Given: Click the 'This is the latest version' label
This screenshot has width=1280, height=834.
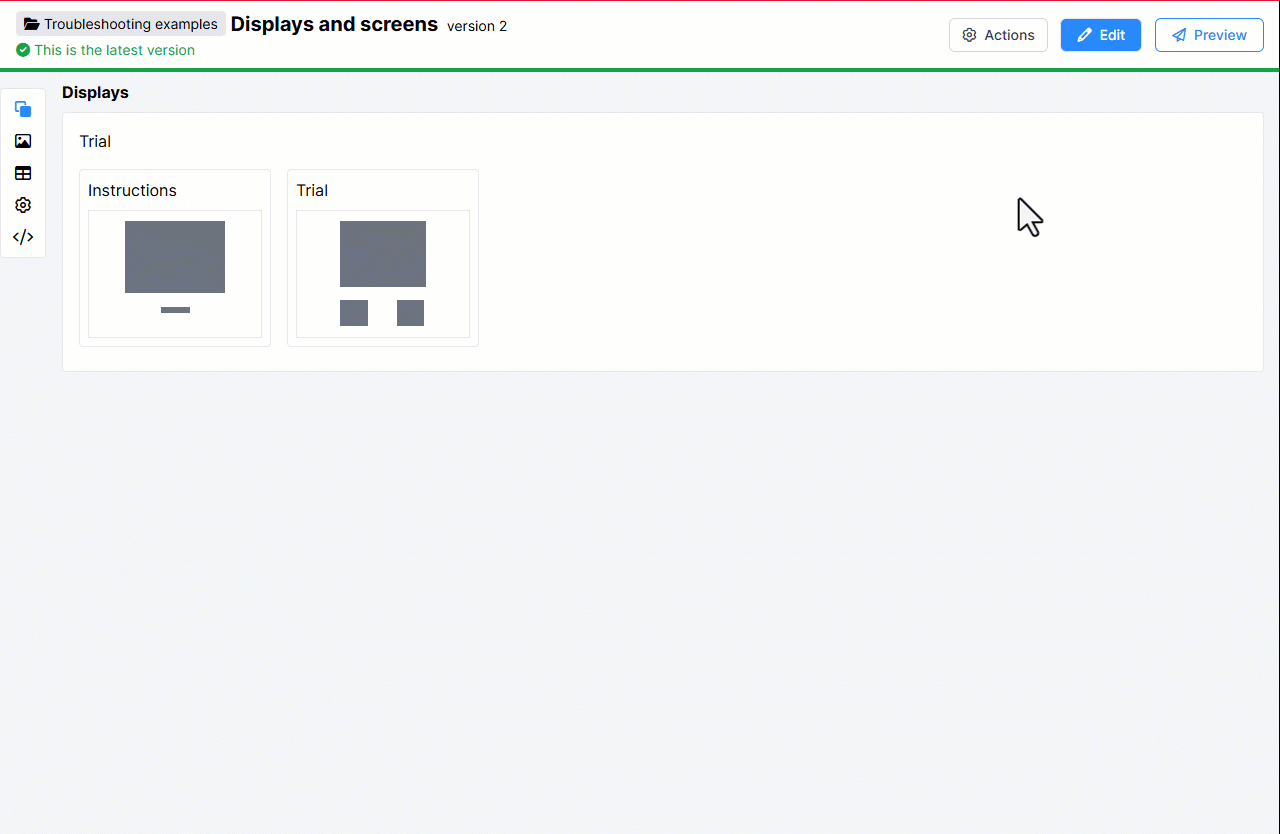Looking at the screenshot, I should pyautogui.click(x=114, y=50).
